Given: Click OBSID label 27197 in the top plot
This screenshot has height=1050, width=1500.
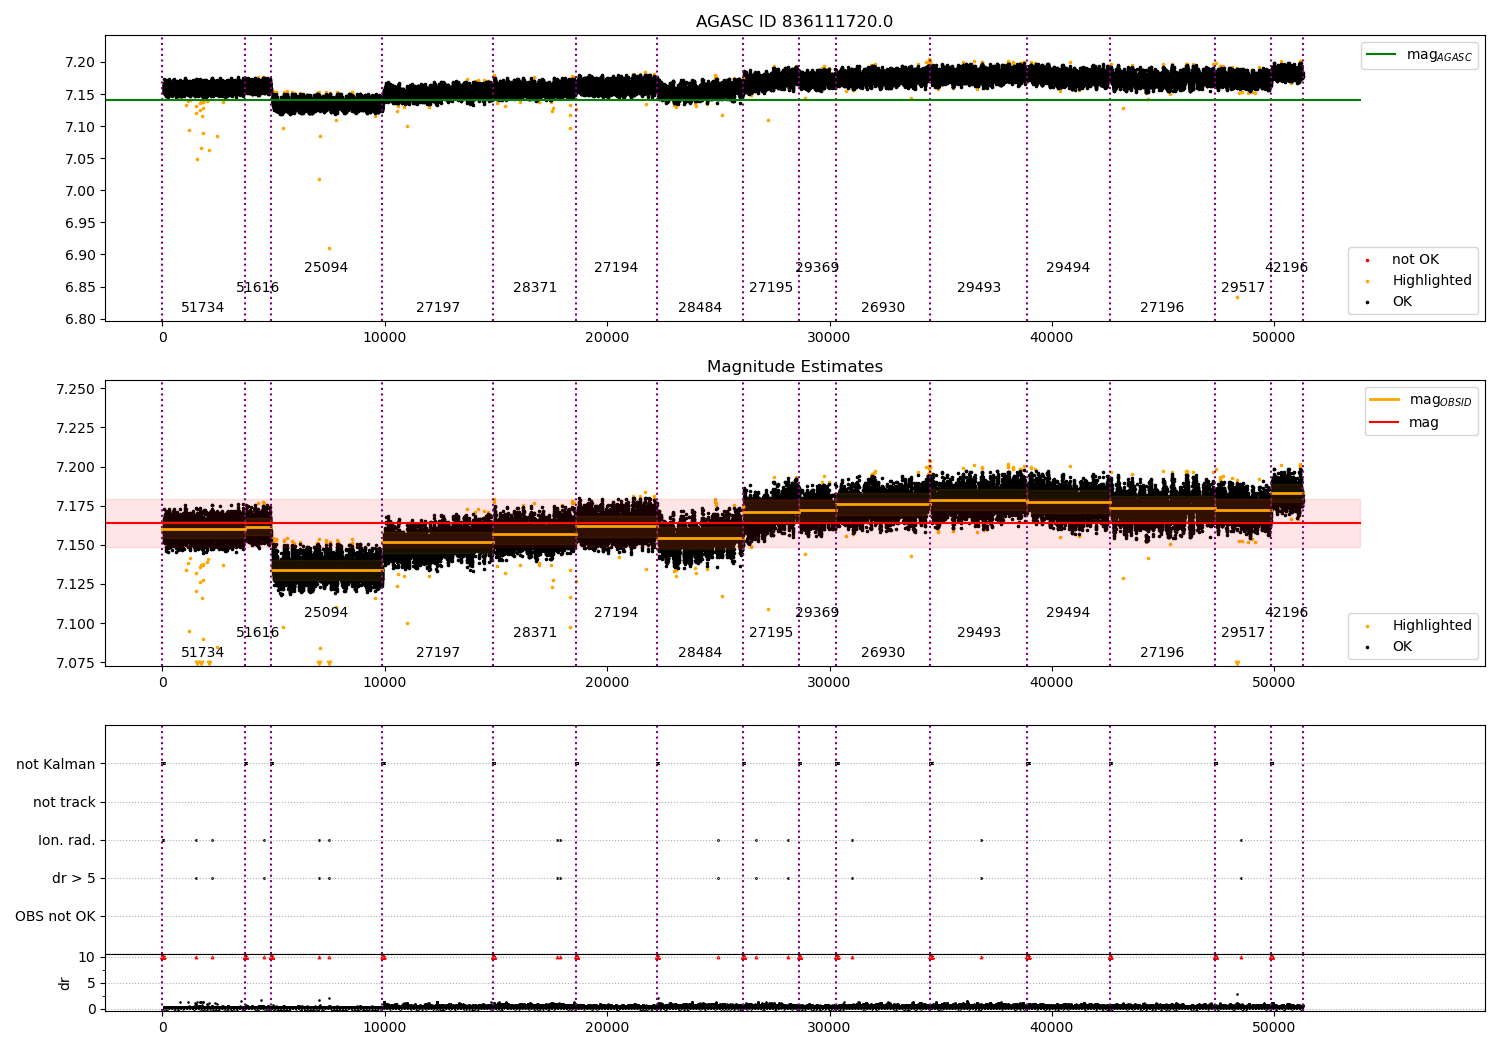Looking at the screenshot, I should tap(438, 308).
